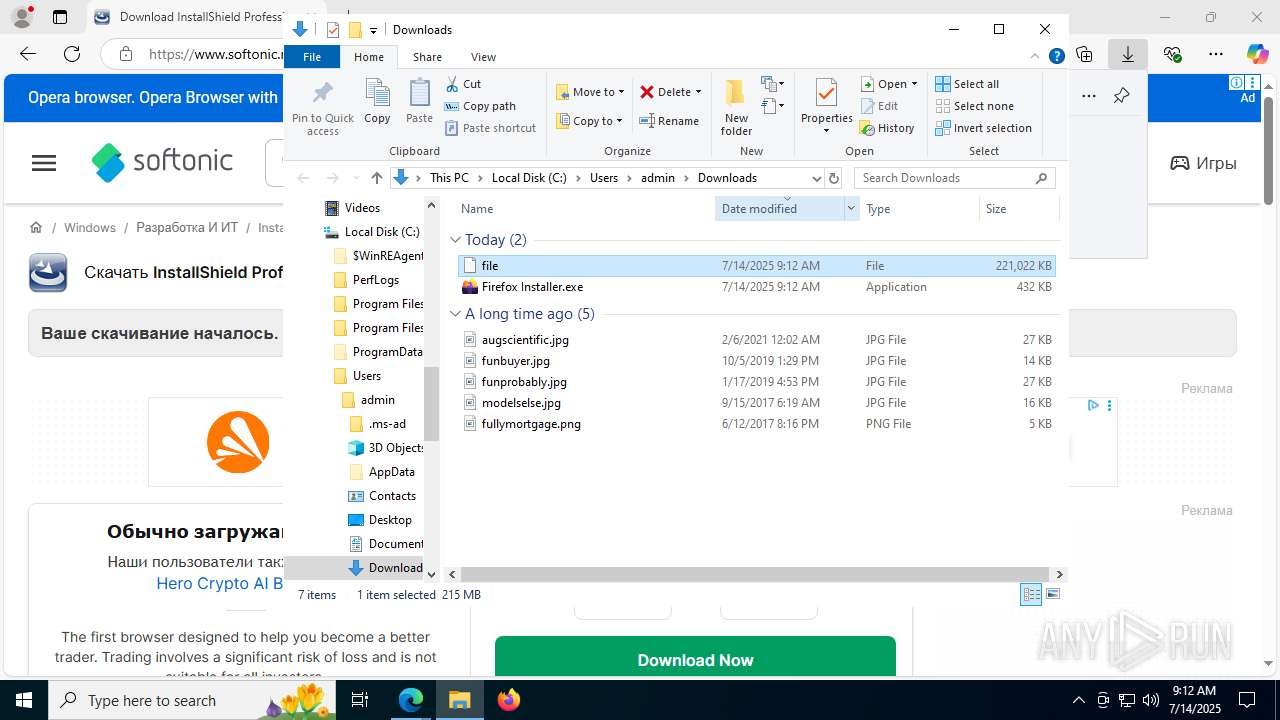The image size is (1280, 720).
Task: Minimize the ribbon with chevron
Action: coord(1036,57)
